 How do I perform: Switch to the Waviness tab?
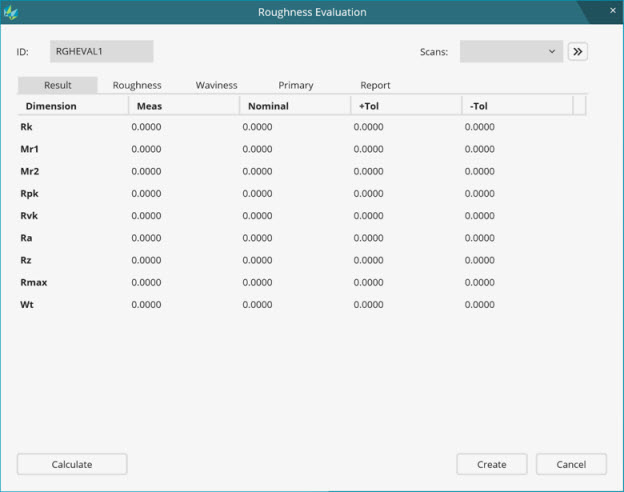pos(216,85)
